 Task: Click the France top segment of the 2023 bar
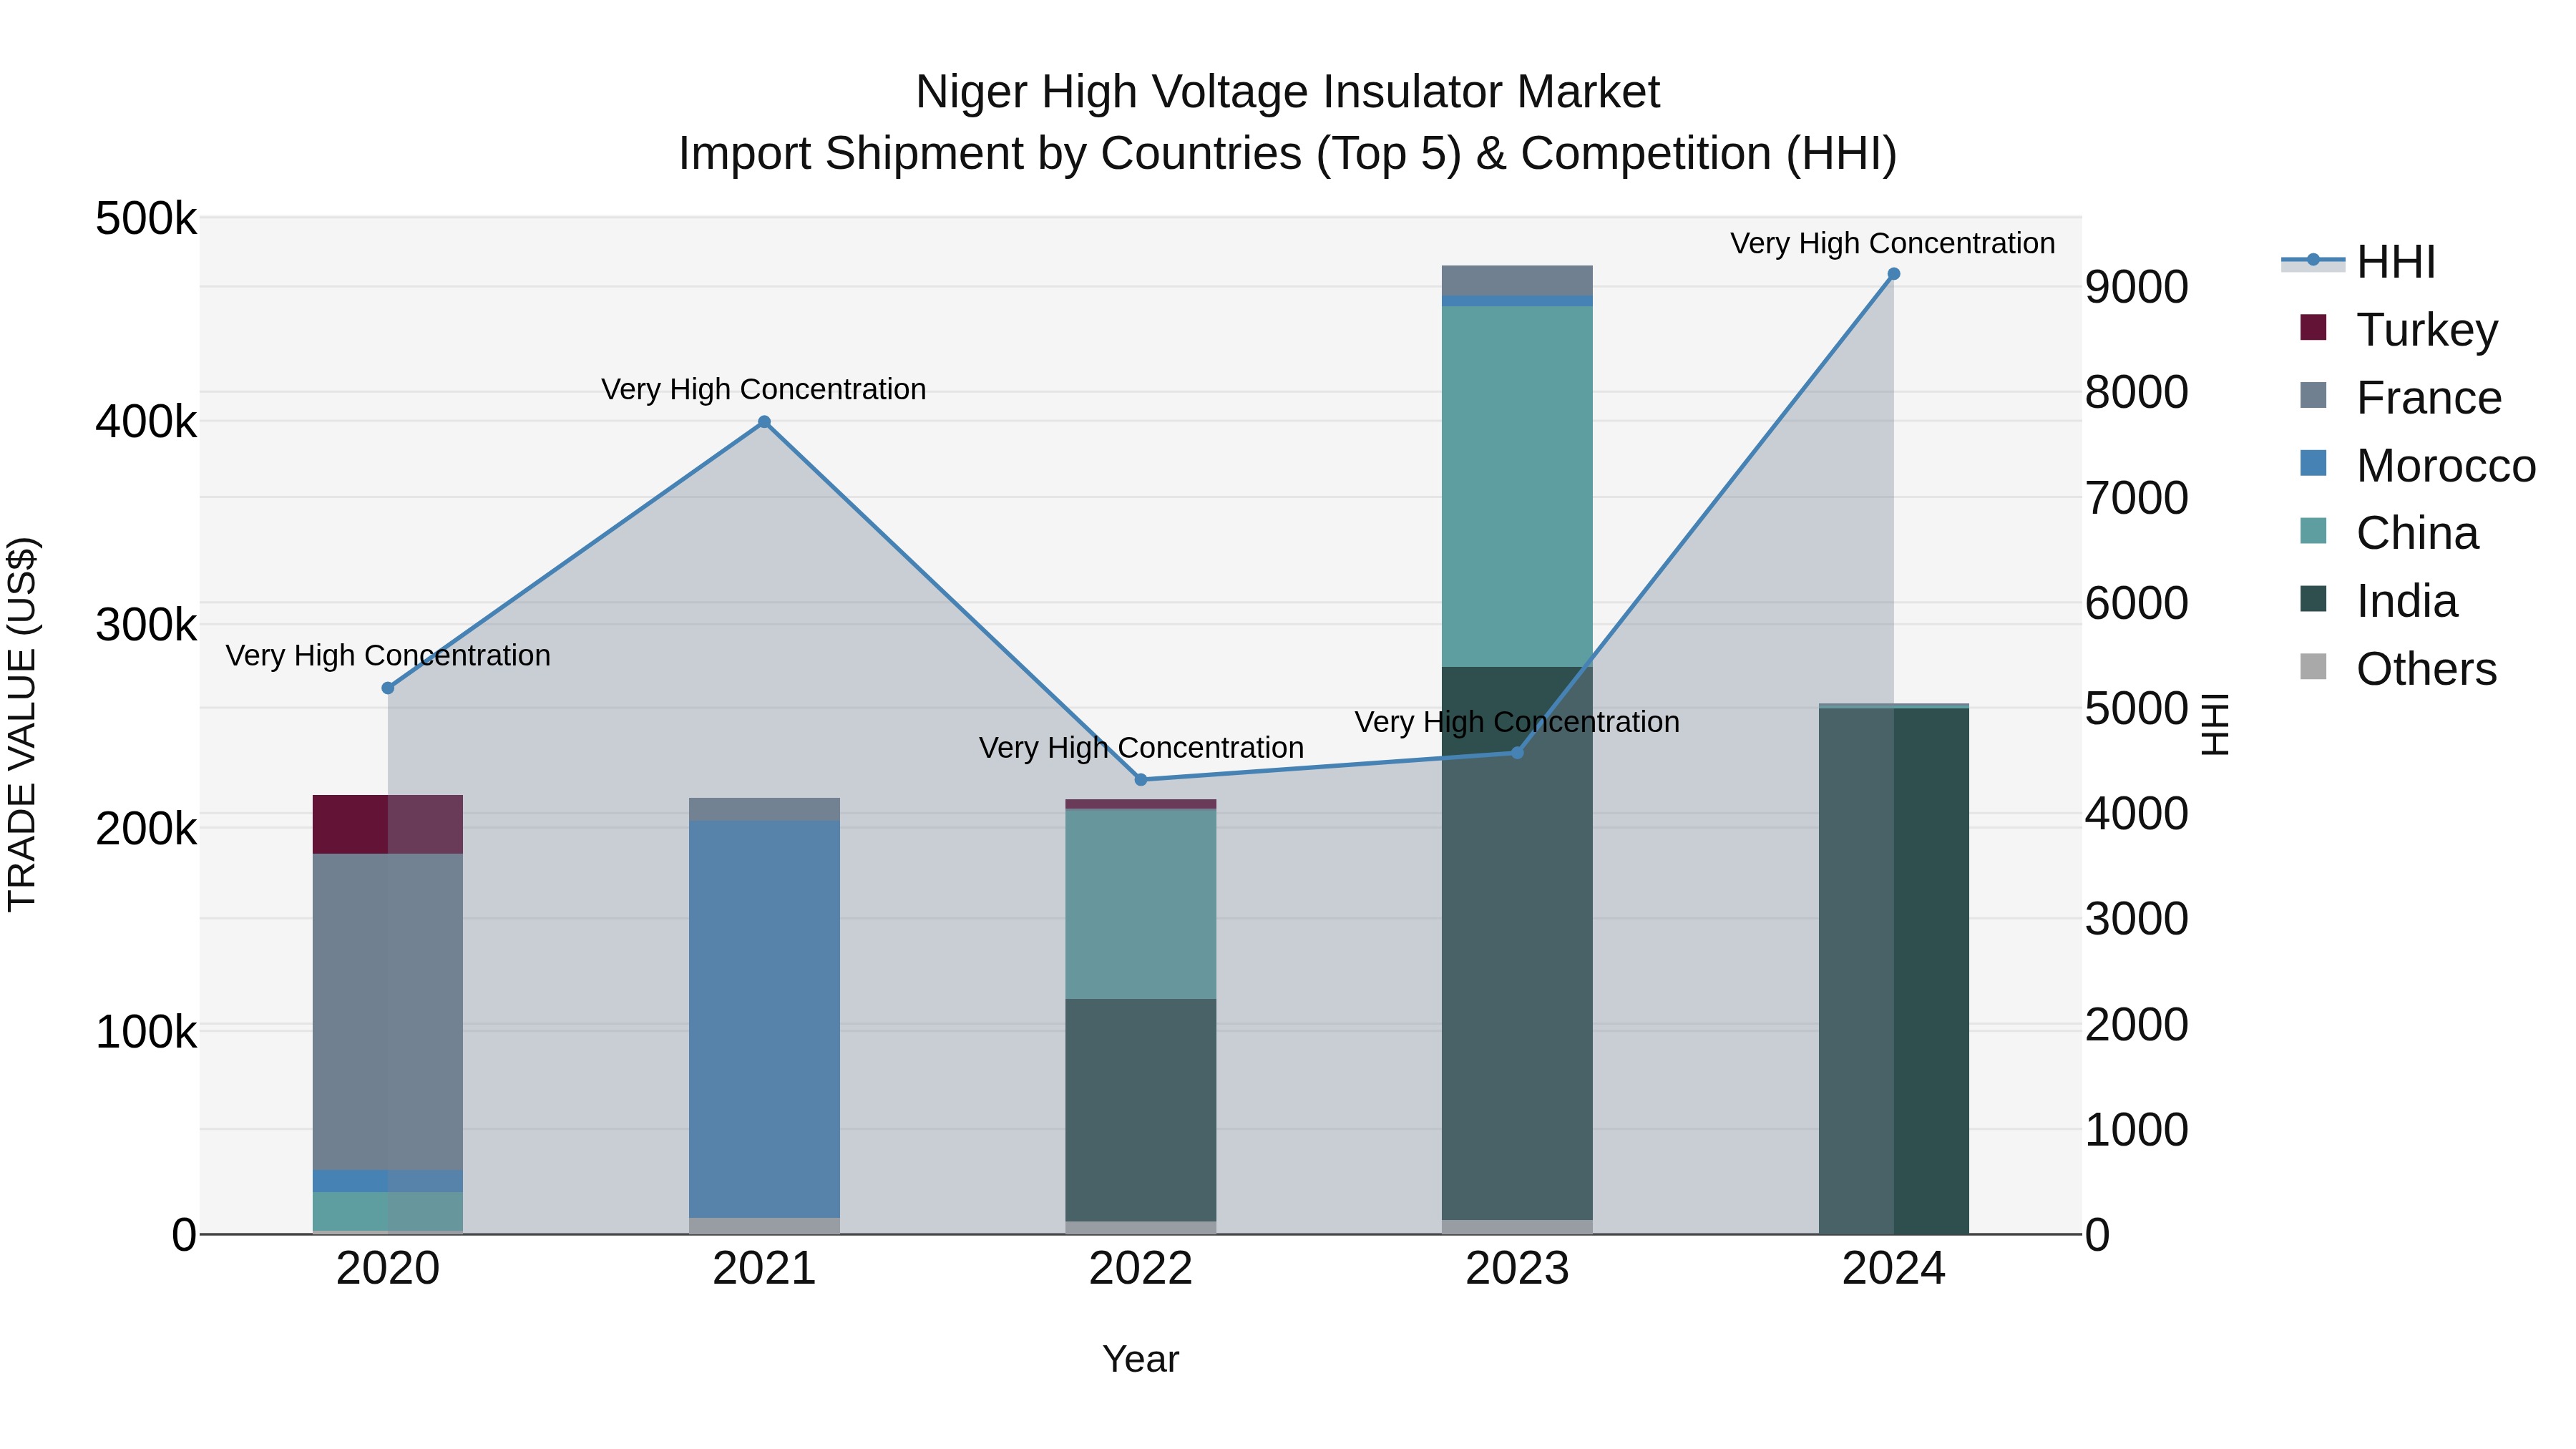[x=1517, y=281]
